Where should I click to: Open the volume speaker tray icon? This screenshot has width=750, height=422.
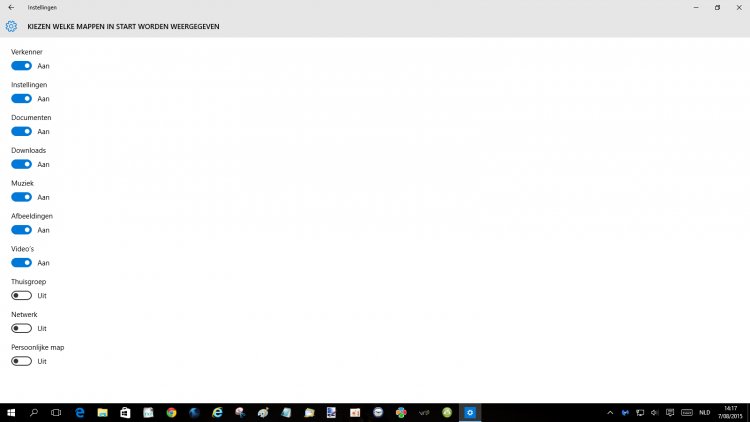point(655,412)
